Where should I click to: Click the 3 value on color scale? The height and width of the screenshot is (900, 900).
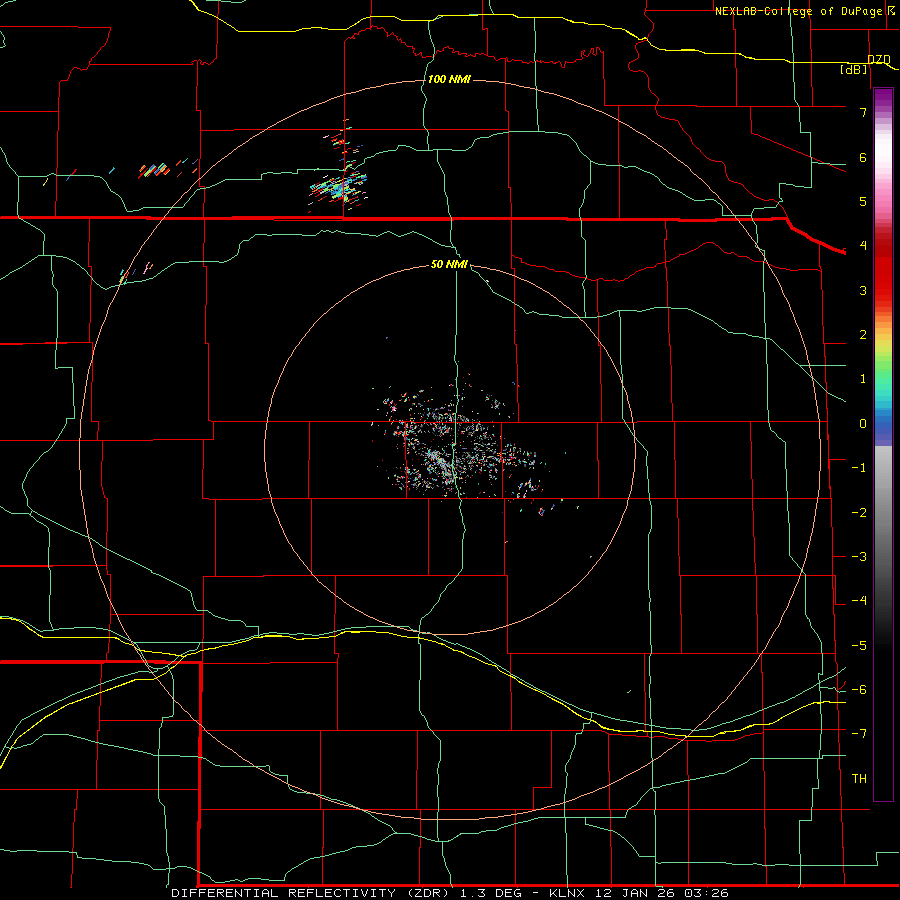click(863, 290)
